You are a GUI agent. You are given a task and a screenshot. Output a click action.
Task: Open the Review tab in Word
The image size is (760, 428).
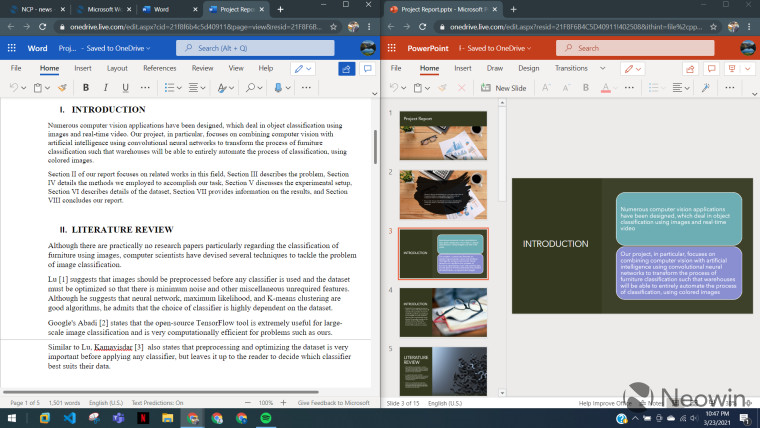202,68
